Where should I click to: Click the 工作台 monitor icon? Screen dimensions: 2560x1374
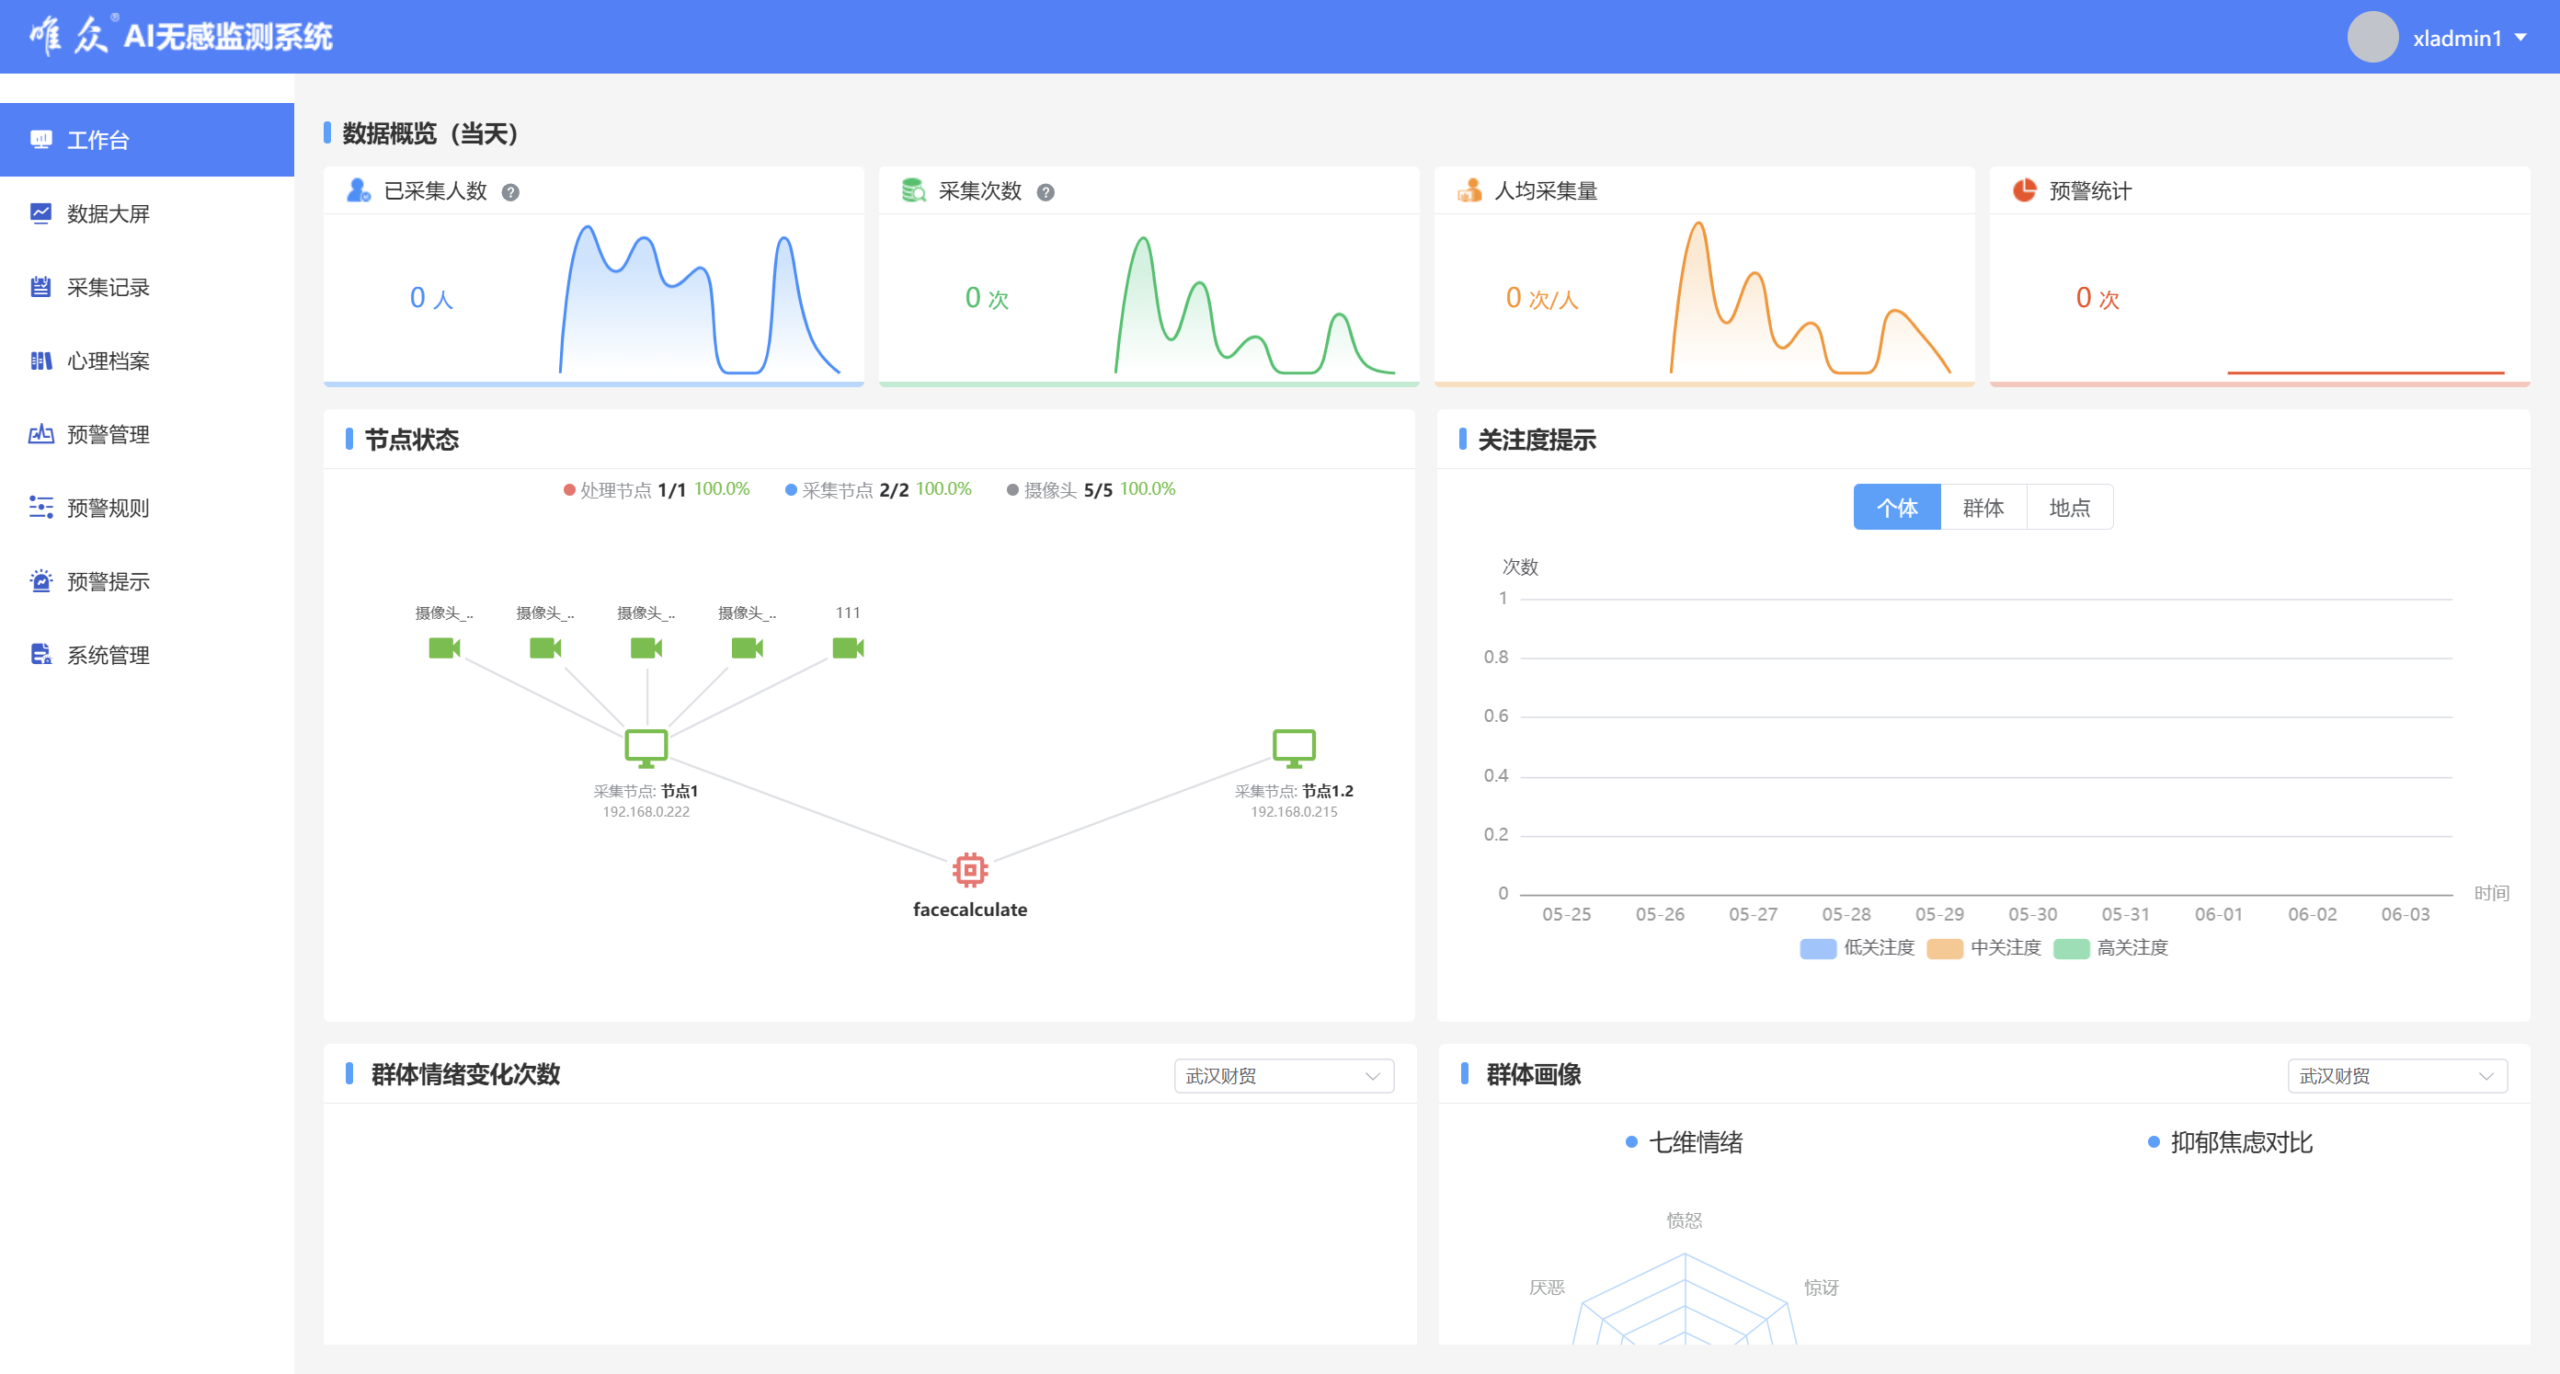pos(41,140)
